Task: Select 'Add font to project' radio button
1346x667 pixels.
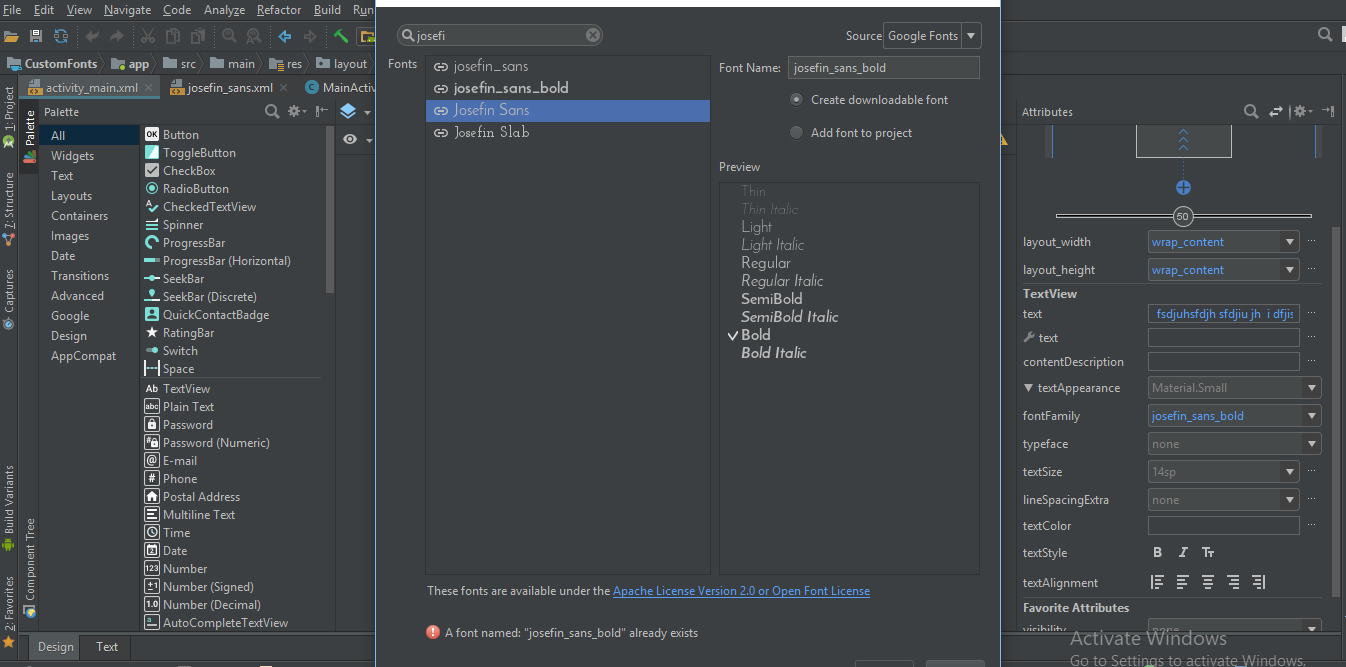Action: (796, 133)
